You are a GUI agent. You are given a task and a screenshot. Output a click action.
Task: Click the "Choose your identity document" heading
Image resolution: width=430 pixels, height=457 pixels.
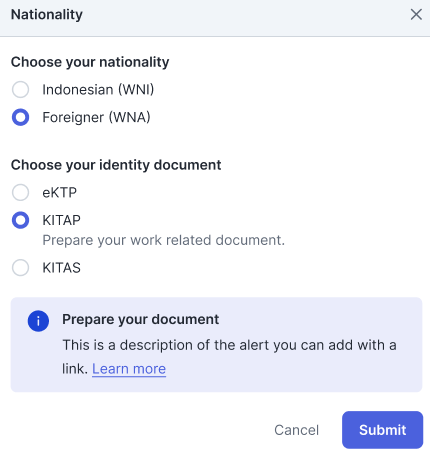(116, 165)
